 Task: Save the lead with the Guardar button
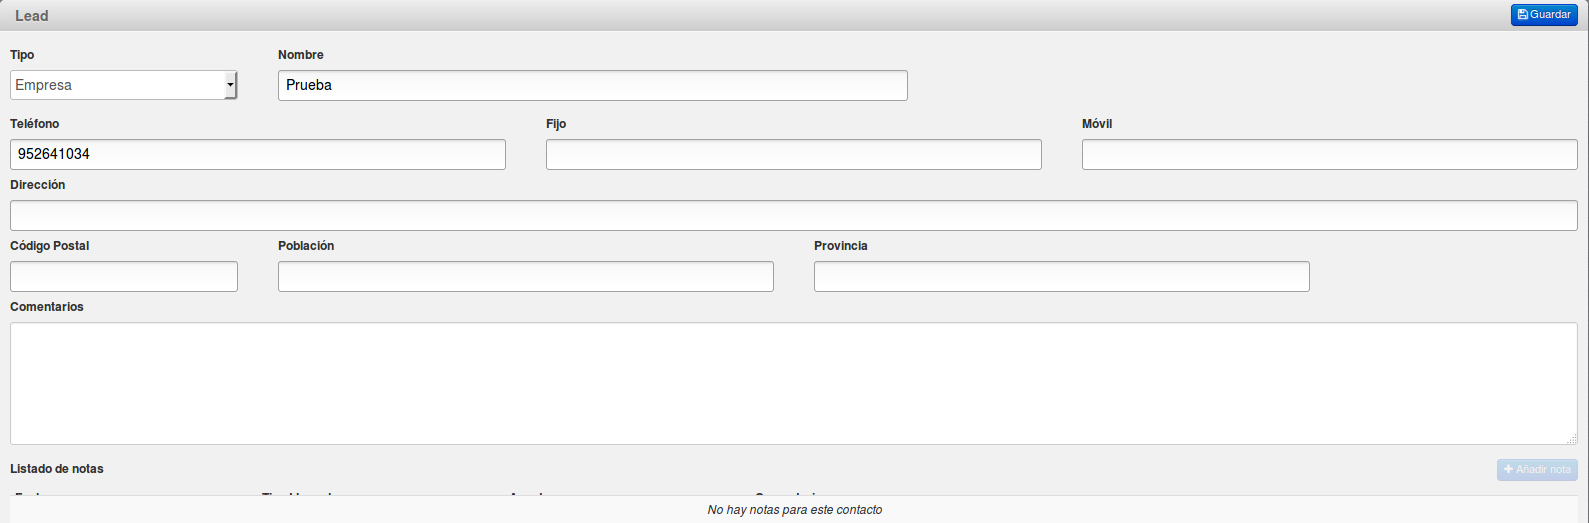[1544, 15]
